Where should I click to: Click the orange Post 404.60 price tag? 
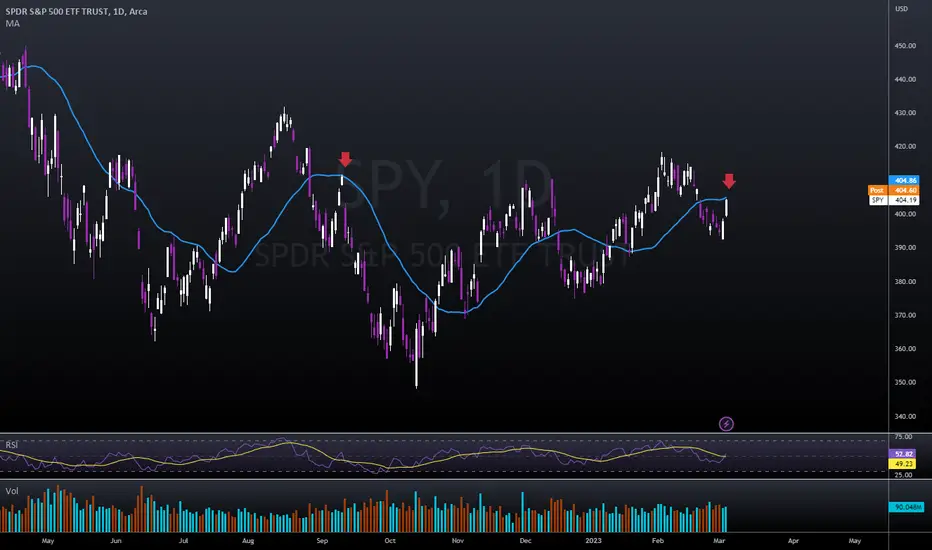(893, 190)
